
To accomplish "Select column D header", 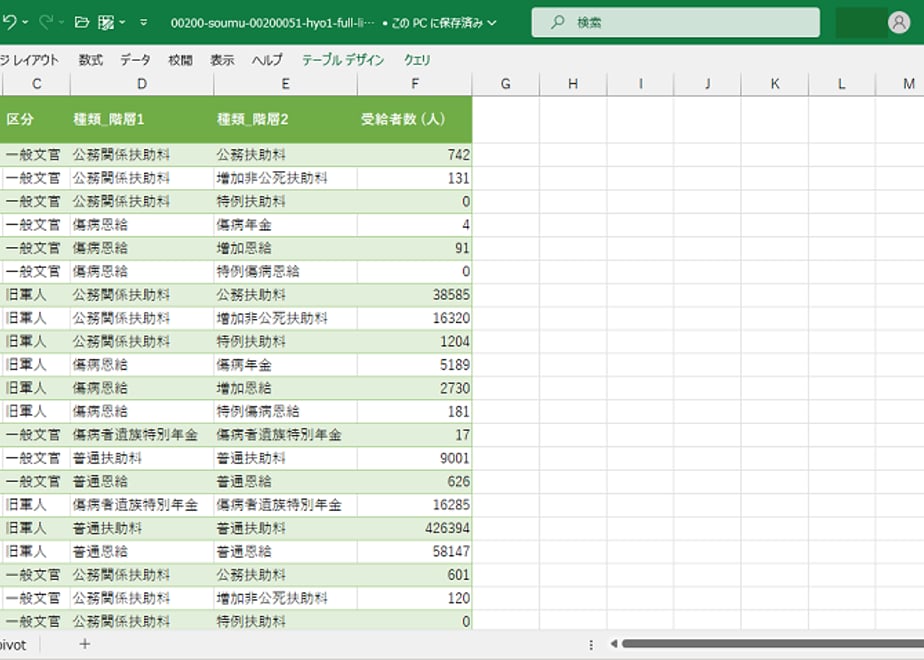I will click(141, 84).
